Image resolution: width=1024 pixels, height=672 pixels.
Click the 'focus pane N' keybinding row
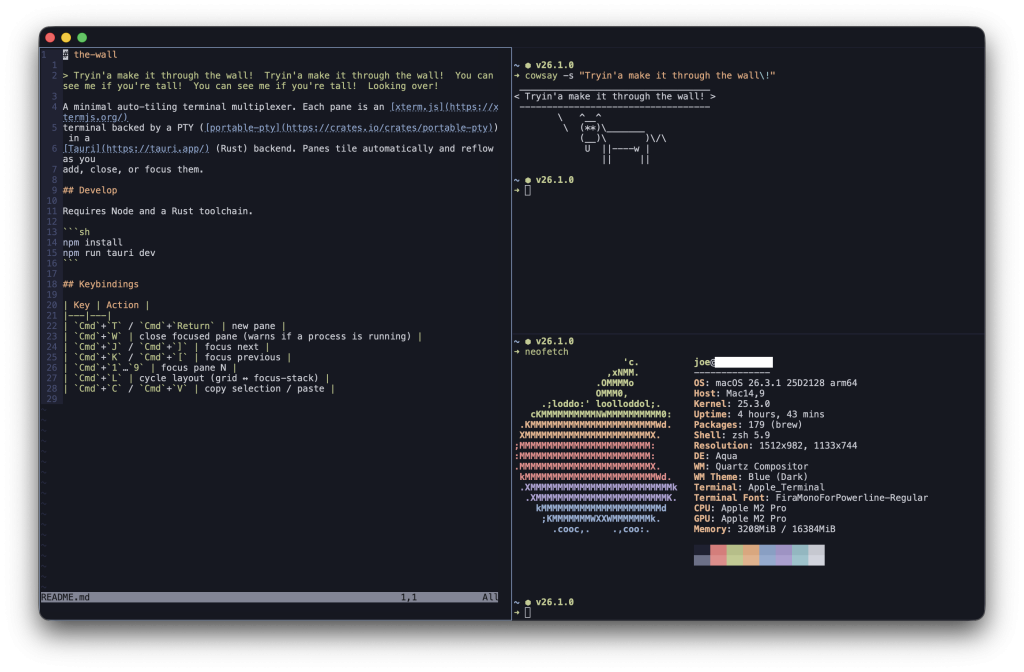[150, 368]
